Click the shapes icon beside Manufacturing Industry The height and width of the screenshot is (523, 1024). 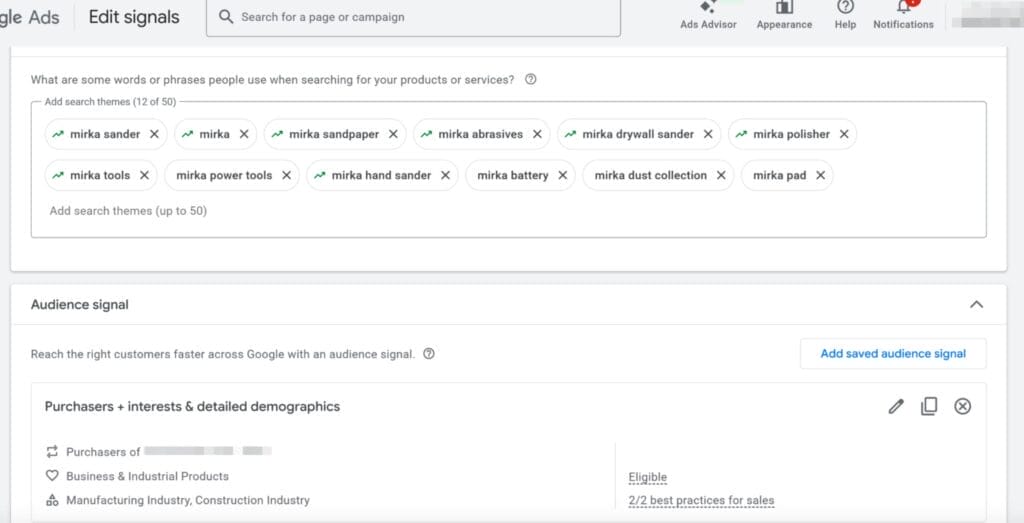click(x=52, y=500)
